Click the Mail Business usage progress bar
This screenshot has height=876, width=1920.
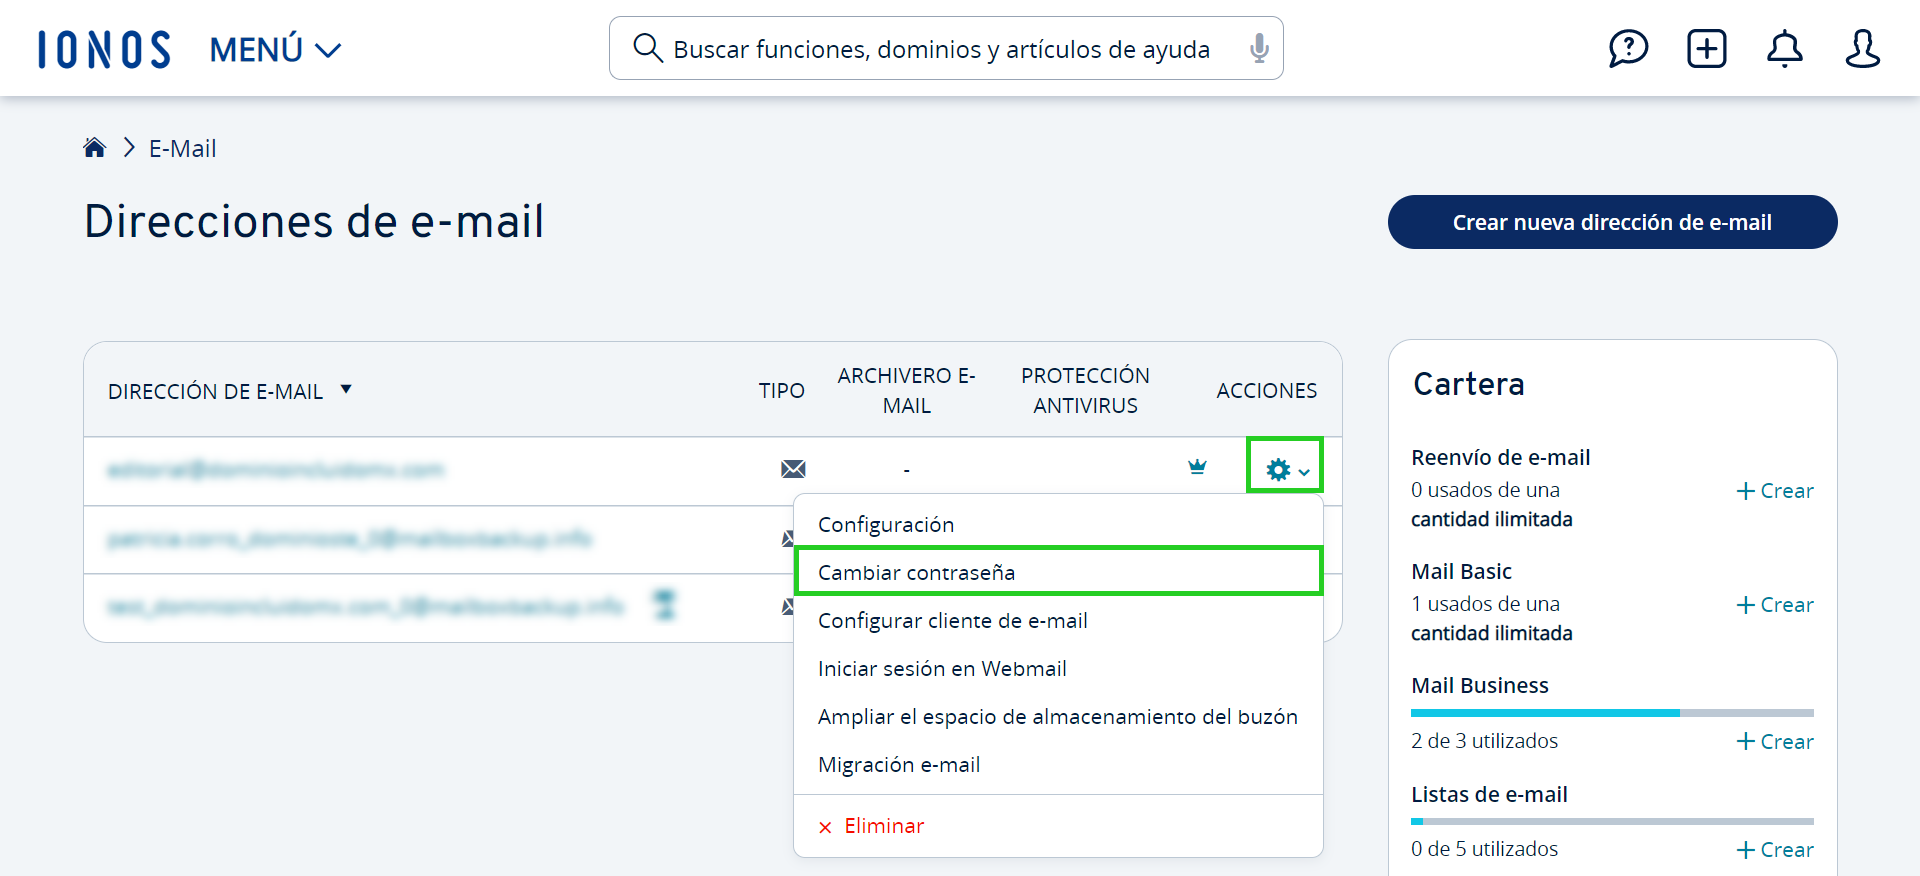[x=1612, y=713]
